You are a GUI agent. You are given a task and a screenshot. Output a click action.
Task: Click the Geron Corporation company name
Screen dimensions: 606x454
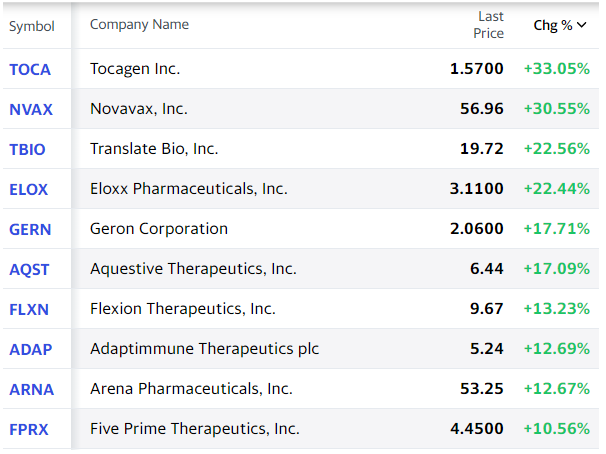tap(159, 229)
